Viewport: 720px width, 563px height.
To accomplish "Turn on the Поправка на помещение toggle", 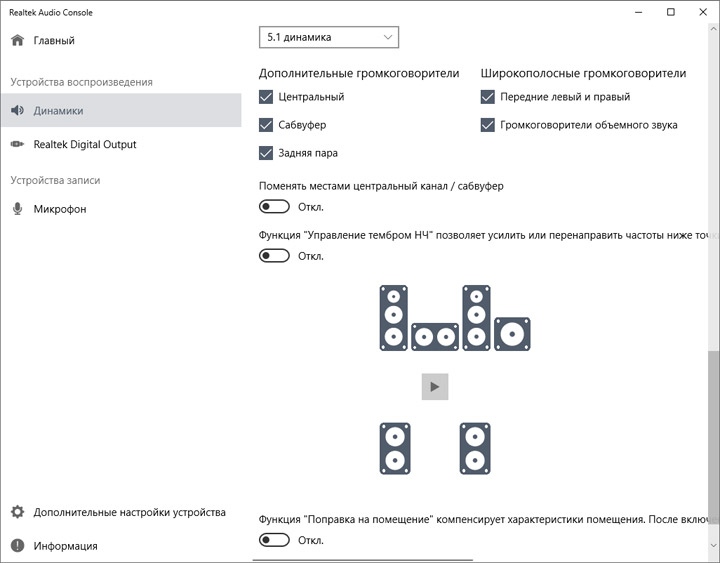I will [x=274, y=540].
